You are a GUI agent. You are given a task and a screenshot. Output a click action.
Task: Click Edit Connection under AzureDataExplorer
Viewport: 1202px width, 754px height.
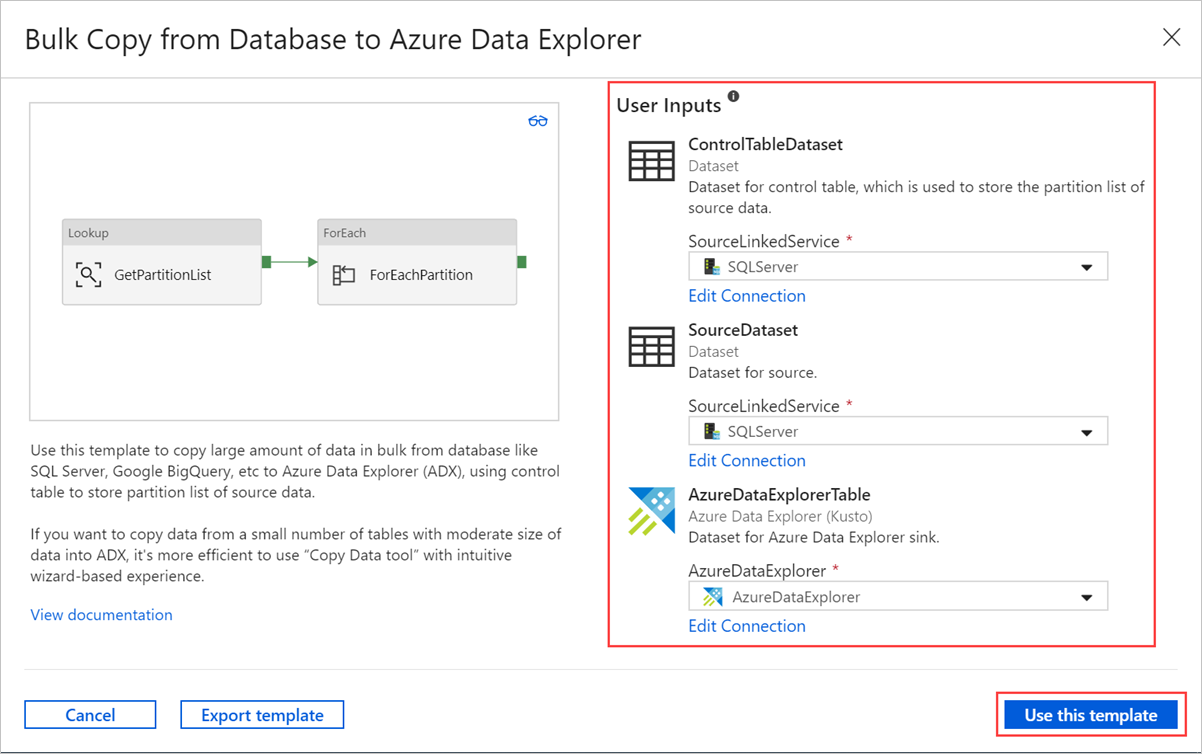[746, 625]
